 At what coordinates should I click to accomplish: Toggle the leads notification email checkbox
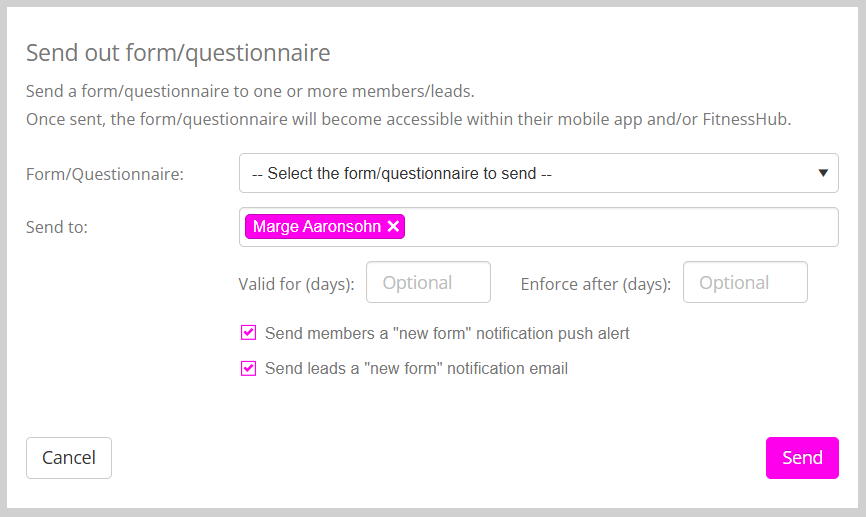click(x=249, y=368)
